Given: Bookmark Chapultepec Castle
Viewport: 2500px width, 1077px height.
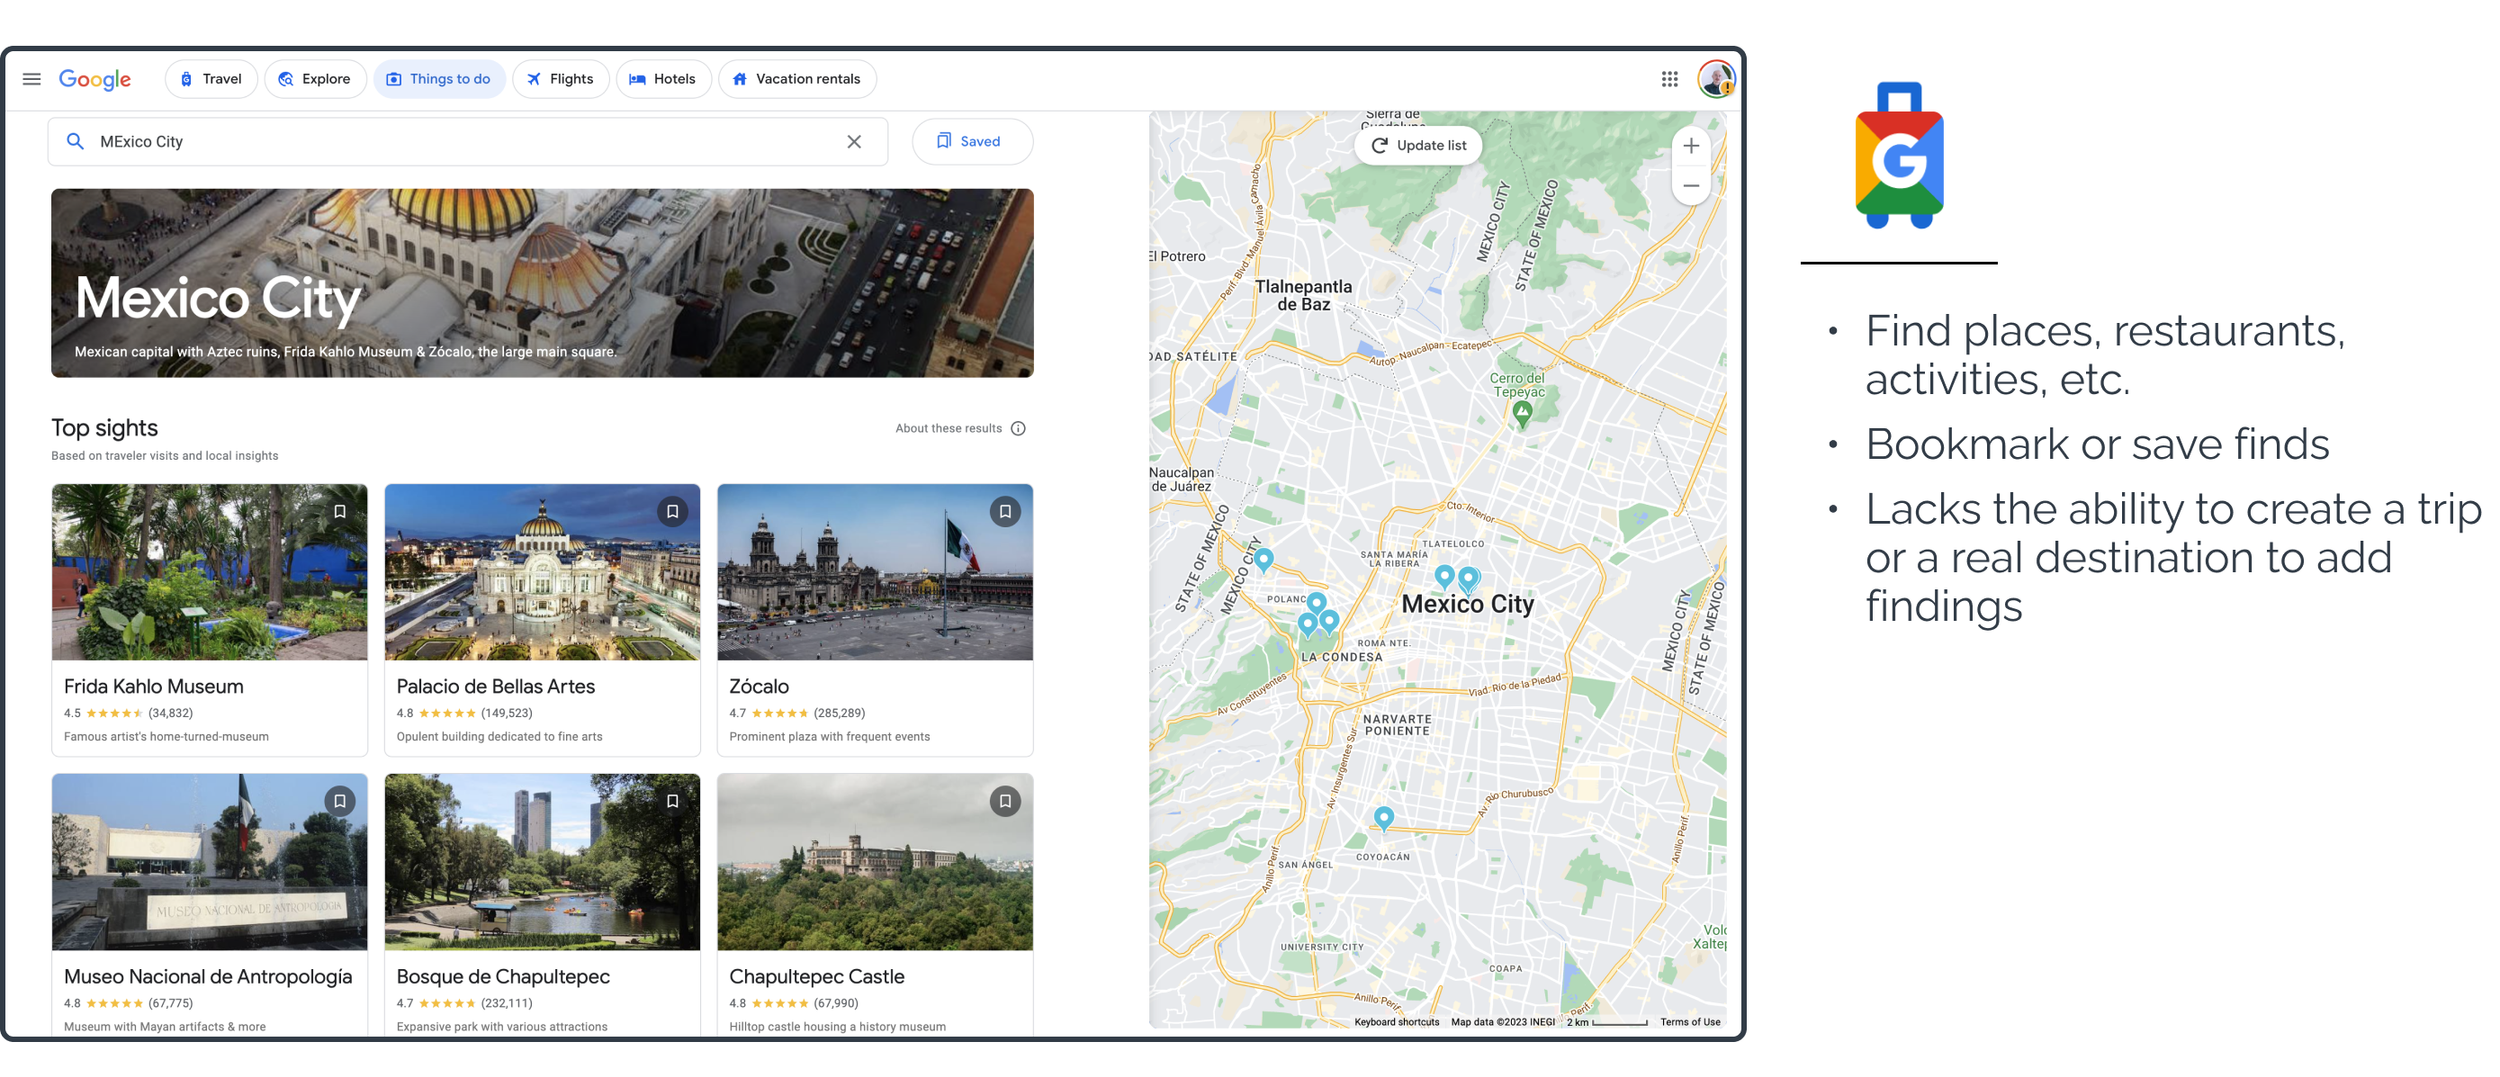Looking at the screenshot, I should click(1005, 801).
